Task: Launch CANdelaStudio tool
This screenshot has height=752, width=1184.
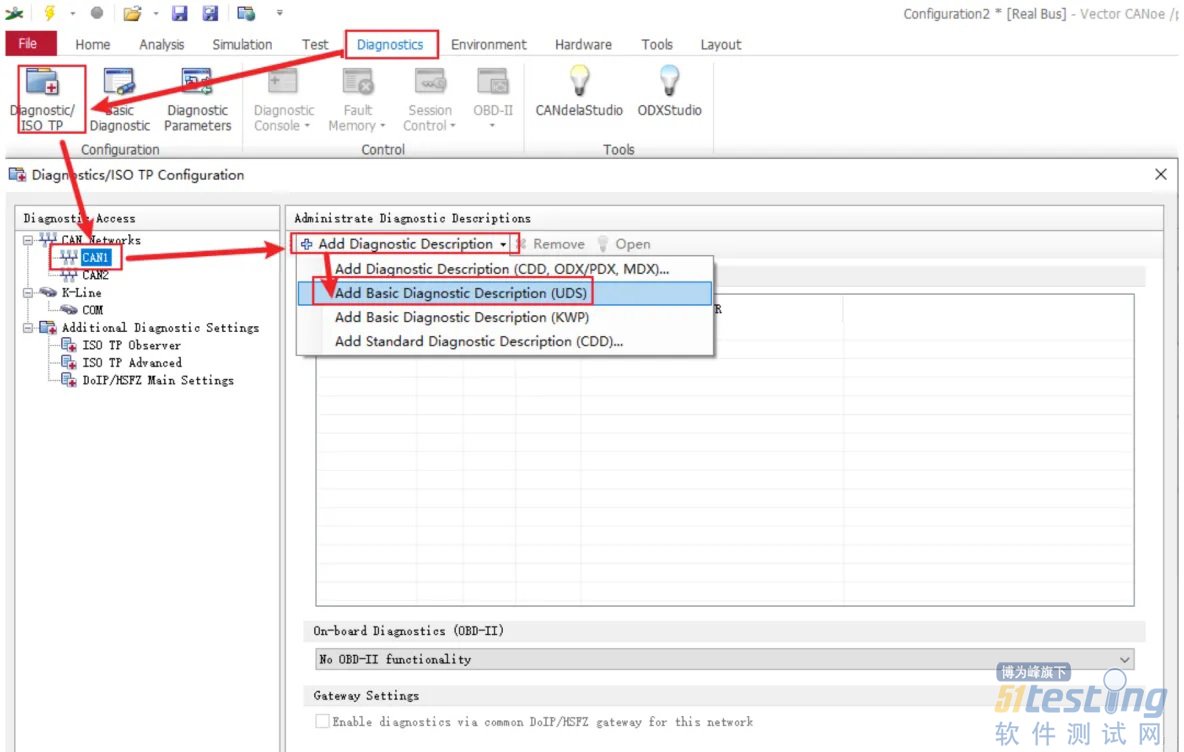Action: click(x=579, y=91)
